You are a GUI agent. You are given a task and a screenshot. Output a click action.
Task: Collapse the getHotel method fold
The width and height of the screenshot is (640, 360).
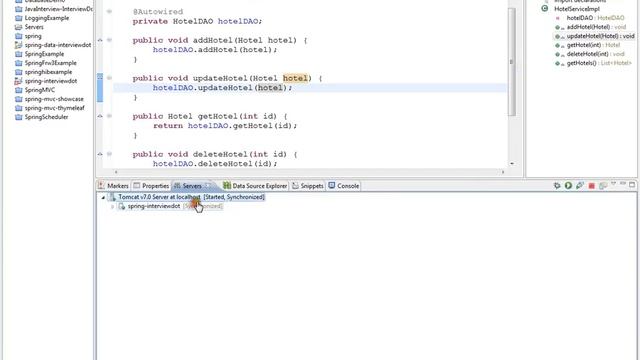point(109,116)
